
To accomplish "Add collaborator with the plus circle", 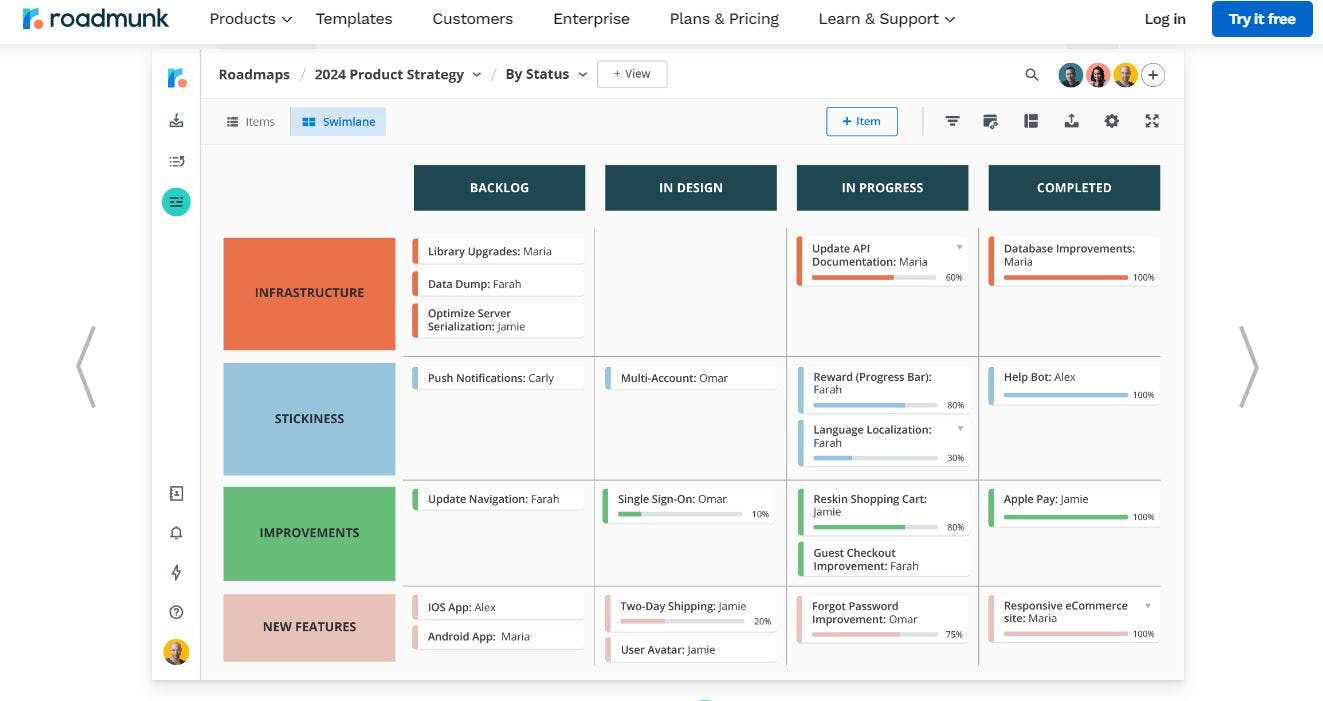I will (x=1153, y=75).
